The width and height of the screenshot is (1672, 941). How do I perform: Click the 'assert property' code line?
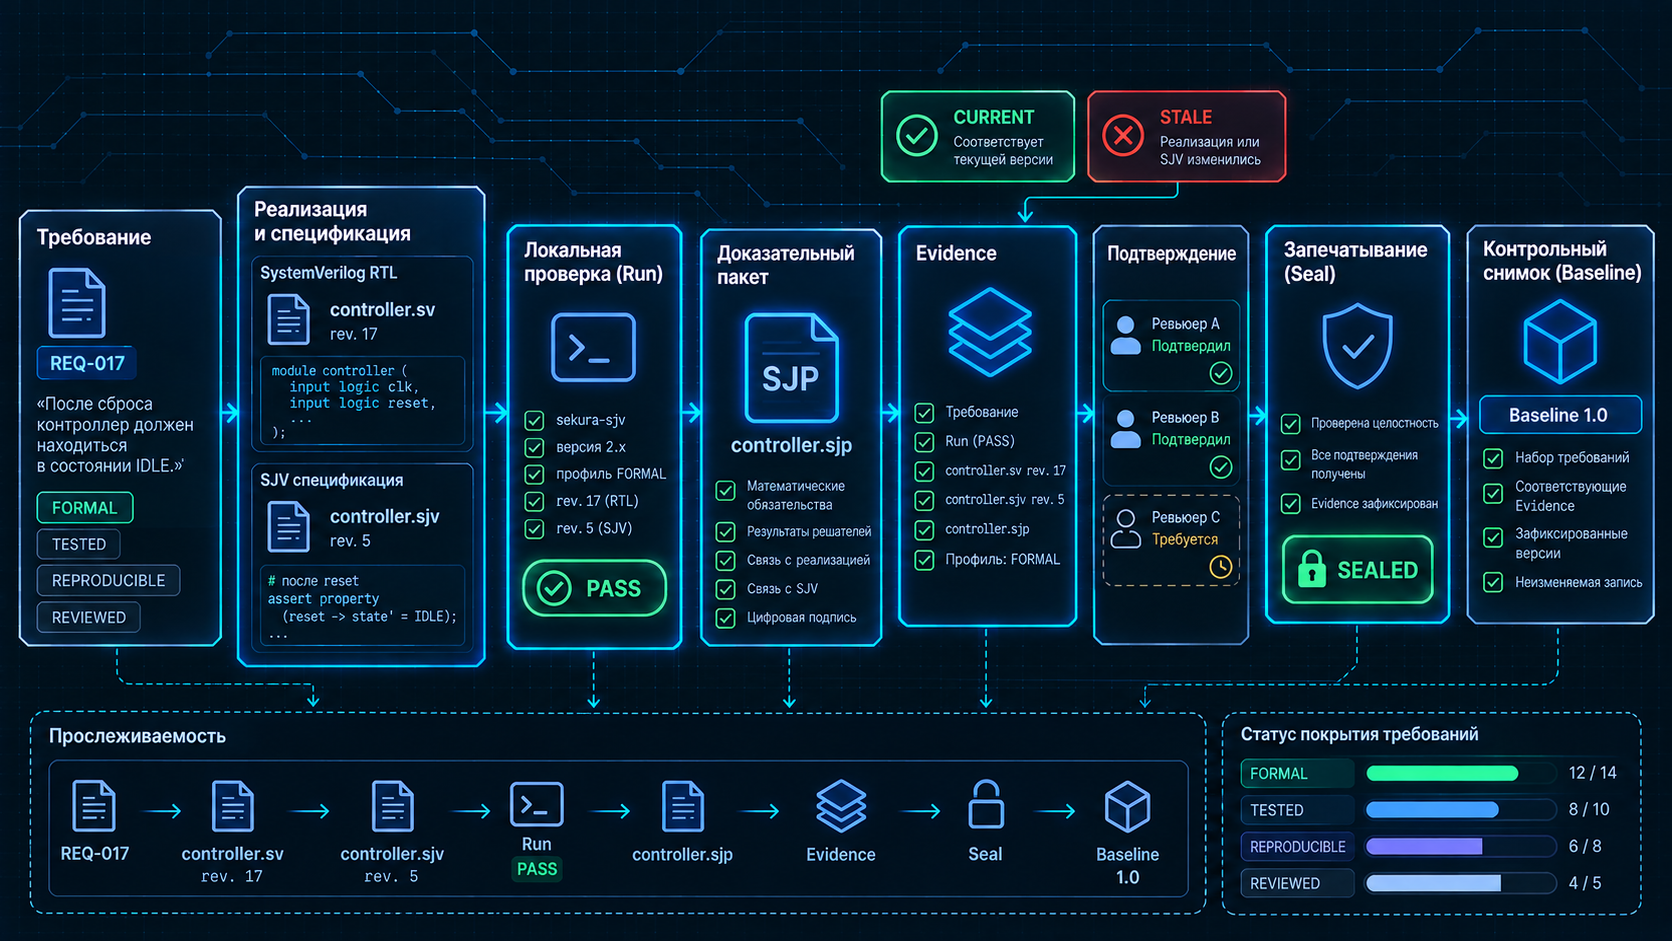(323, 598)
